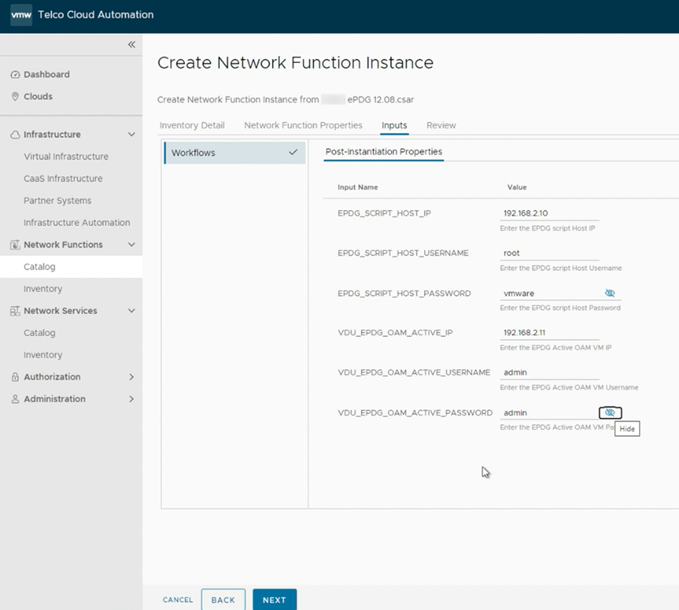This screenshot has width=679, height=610.
Task: Select Workflows in the left panel
Action: (x=234, y=153)
